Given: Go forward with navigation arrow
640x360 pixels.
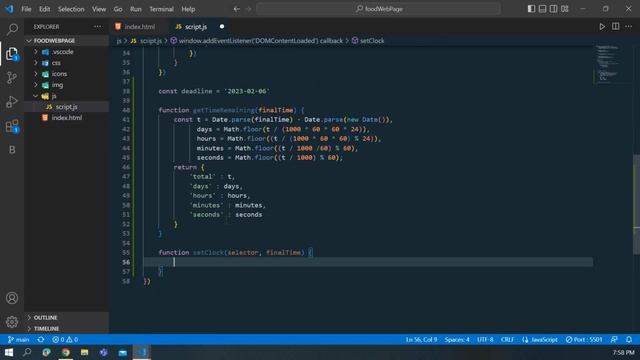Looking at the screenshot, I should pos(249,9).
